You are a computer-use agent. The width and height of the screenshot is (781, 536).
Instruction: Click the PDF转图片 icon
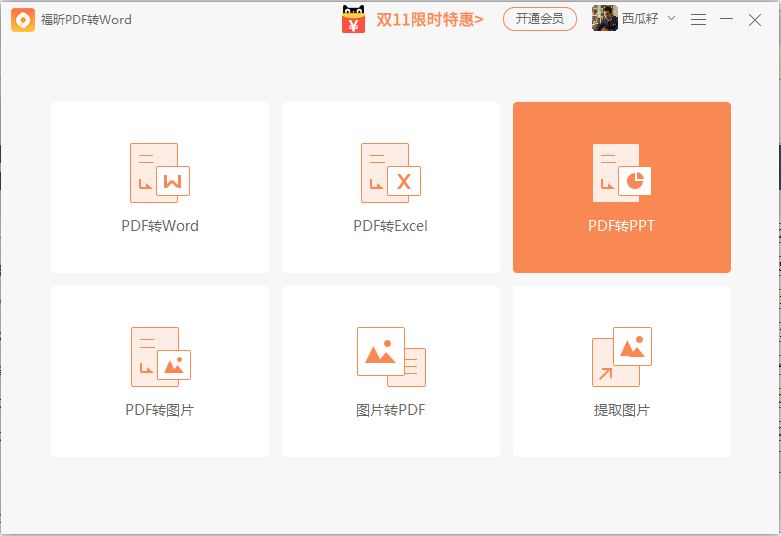pyautogui.click(x=160, y=357)
